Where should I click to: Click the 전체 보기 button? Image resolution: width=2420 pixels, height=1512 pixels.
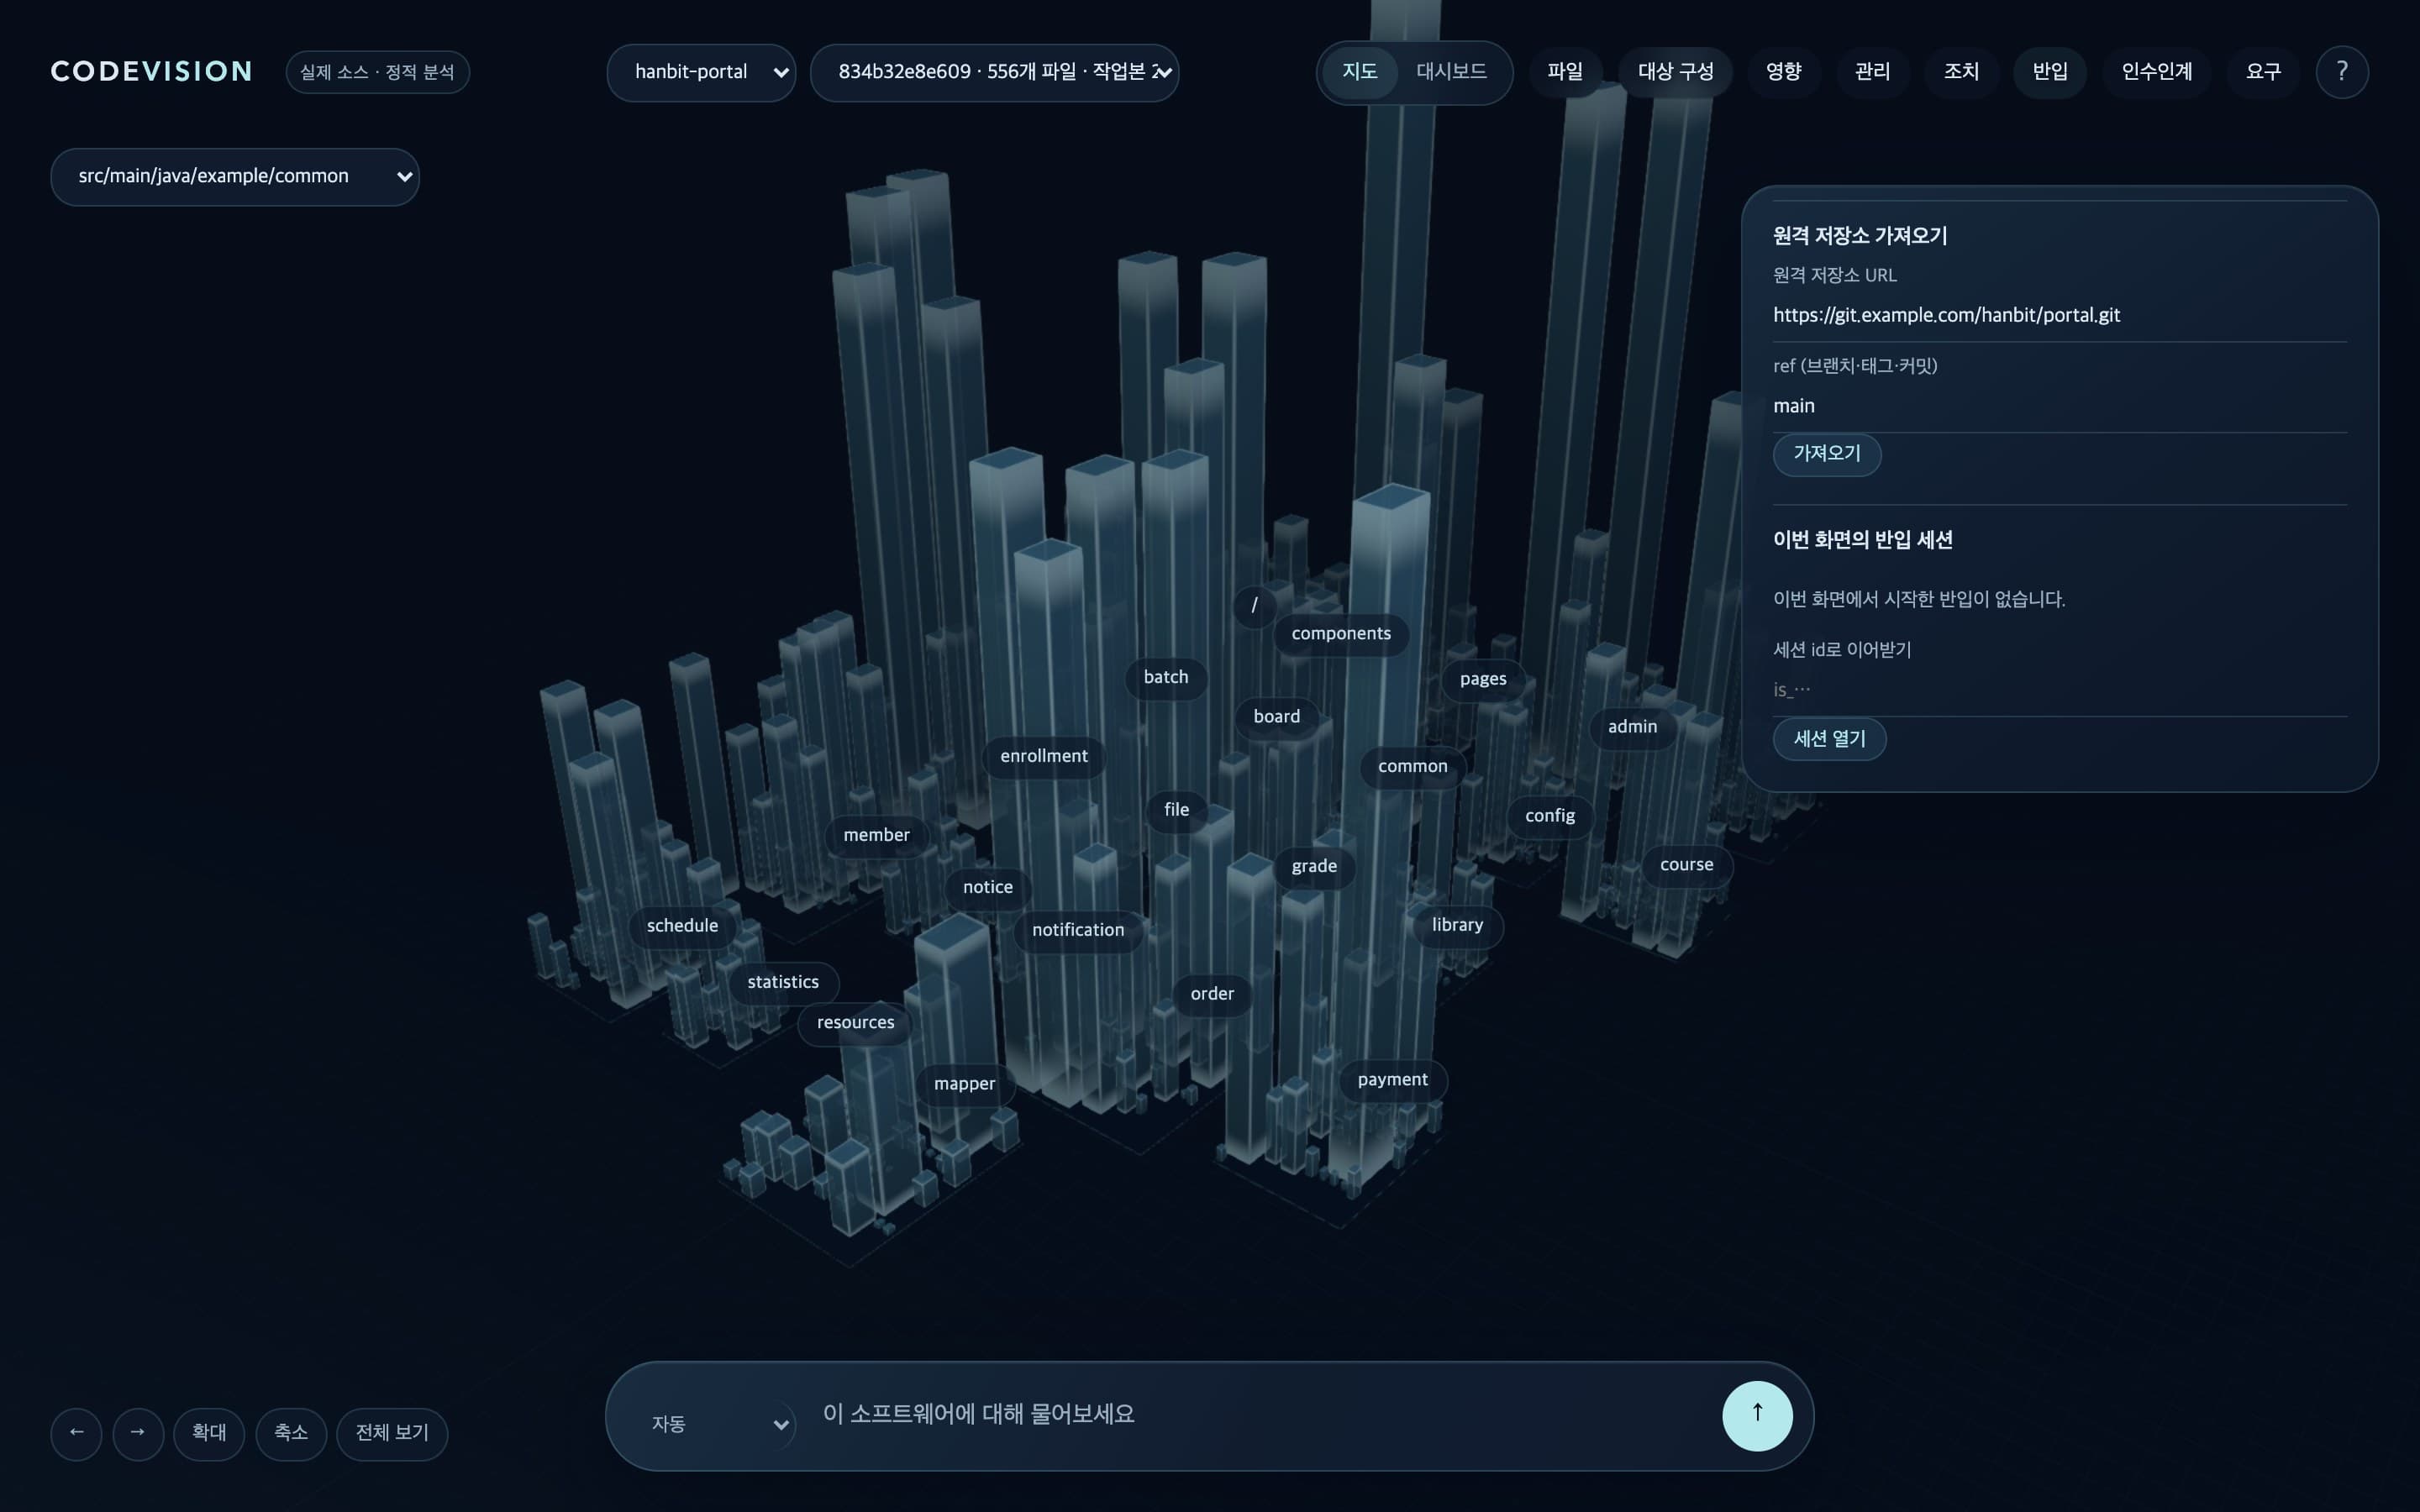coord(392,1433)
